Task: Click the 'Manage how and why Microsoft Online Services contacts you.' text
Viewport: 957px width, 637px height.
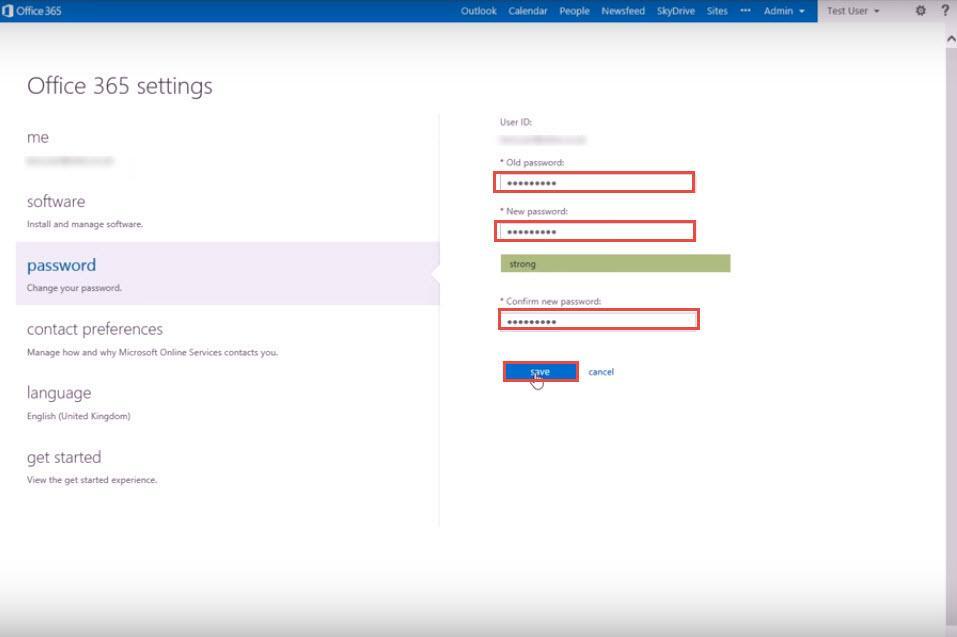Action: (152, 353)
